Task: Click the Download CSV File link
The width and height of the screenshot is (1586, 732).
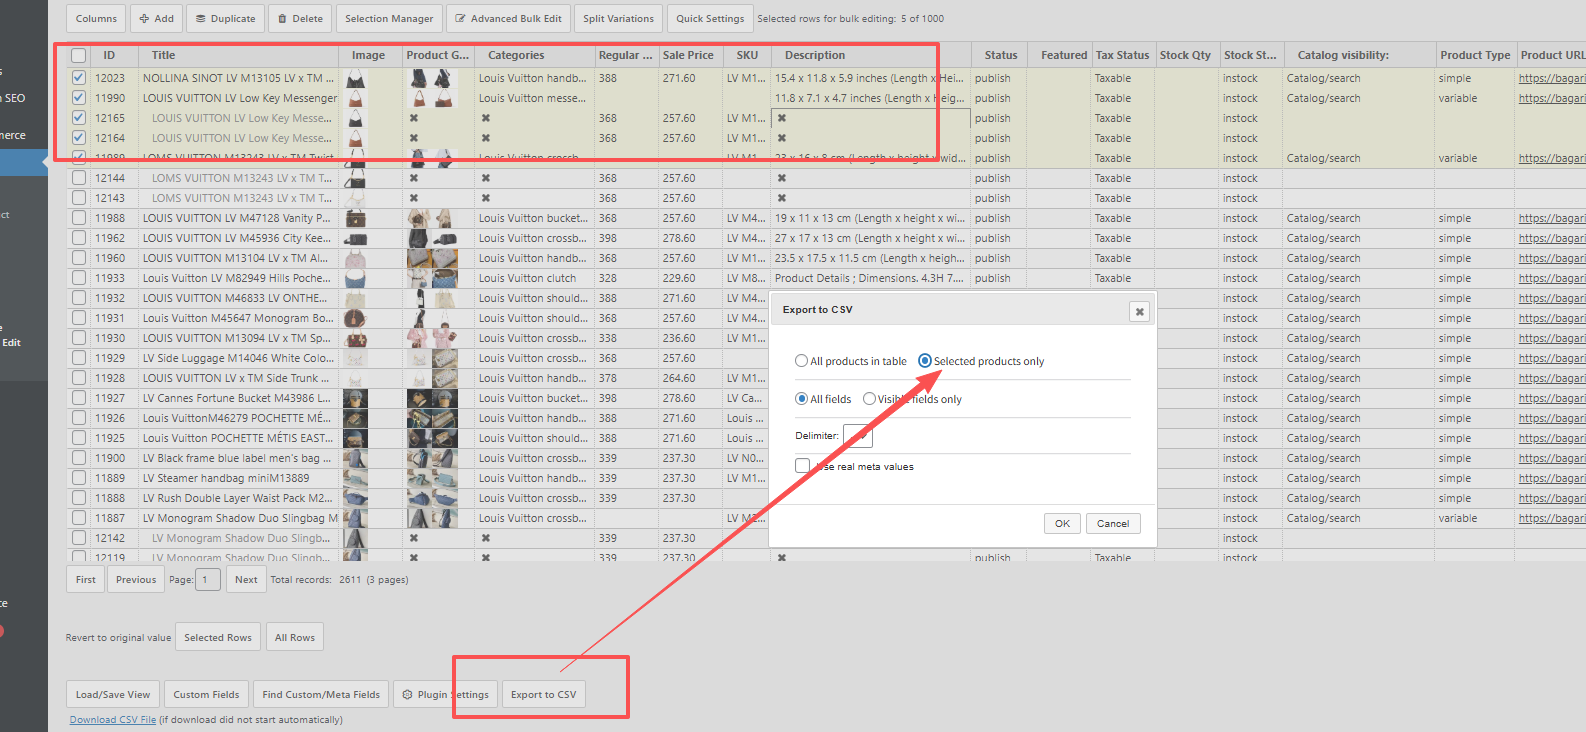Action: [x=112, y=720]
